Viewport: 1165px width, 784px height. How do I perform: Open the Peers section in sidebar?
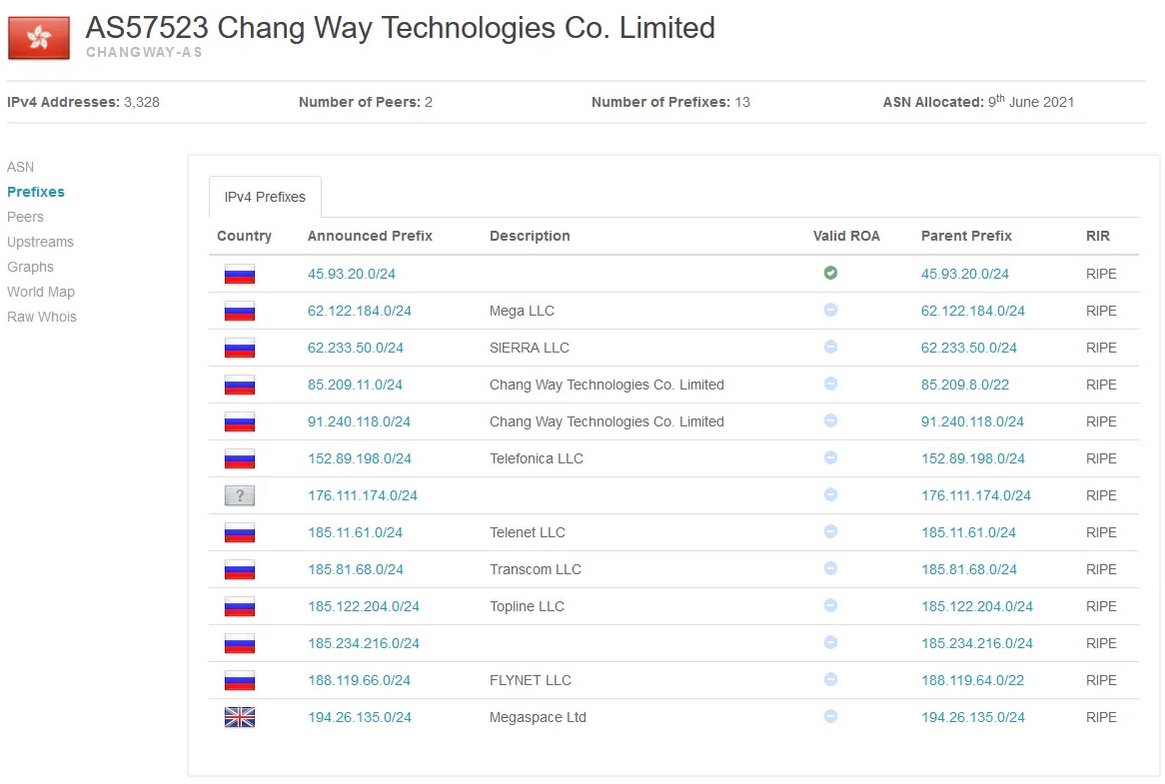tap(25, 217)
